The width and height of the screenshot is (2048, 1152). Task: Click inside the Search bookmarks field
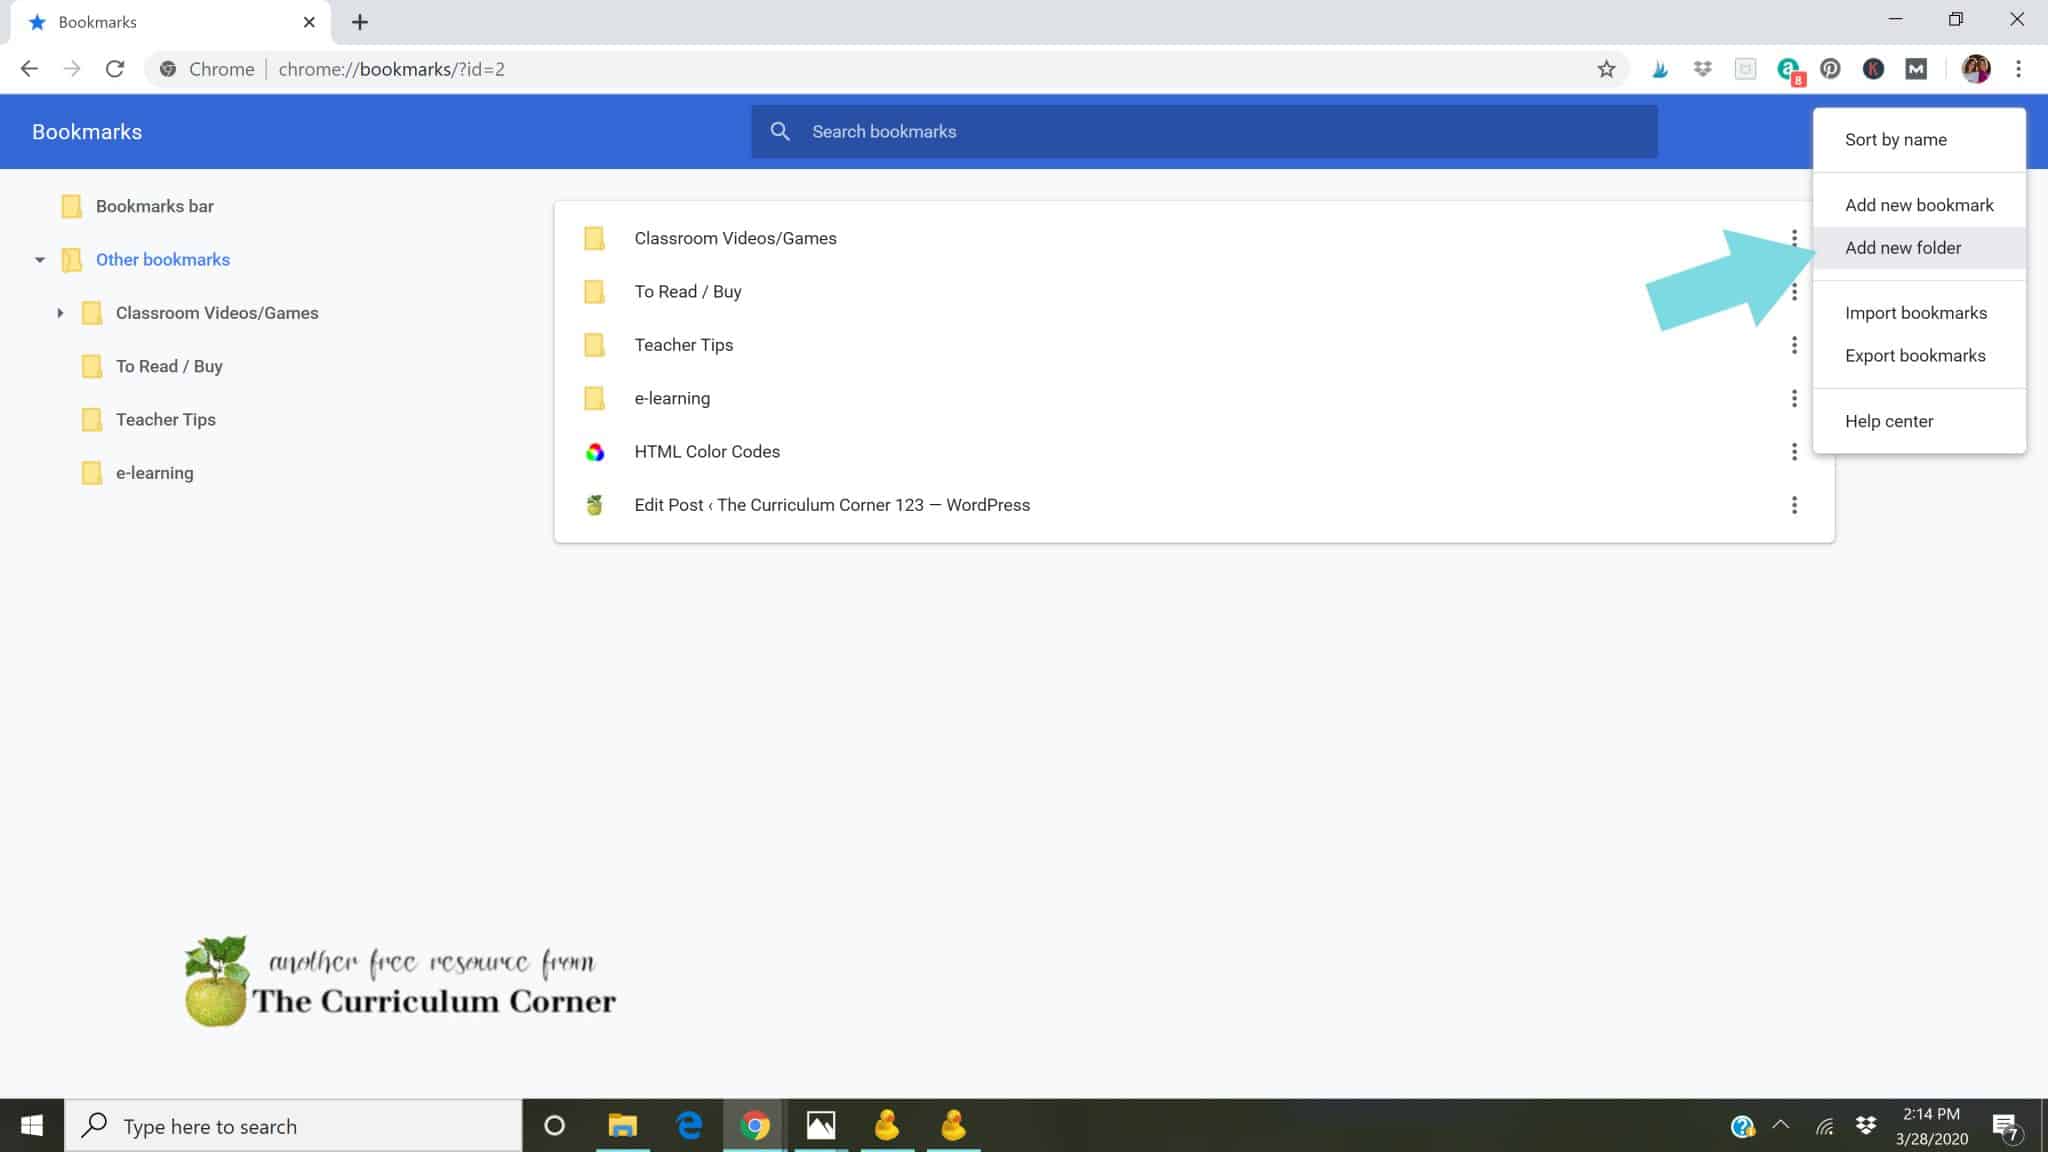pyautogui.click(x=1100, y=131)
